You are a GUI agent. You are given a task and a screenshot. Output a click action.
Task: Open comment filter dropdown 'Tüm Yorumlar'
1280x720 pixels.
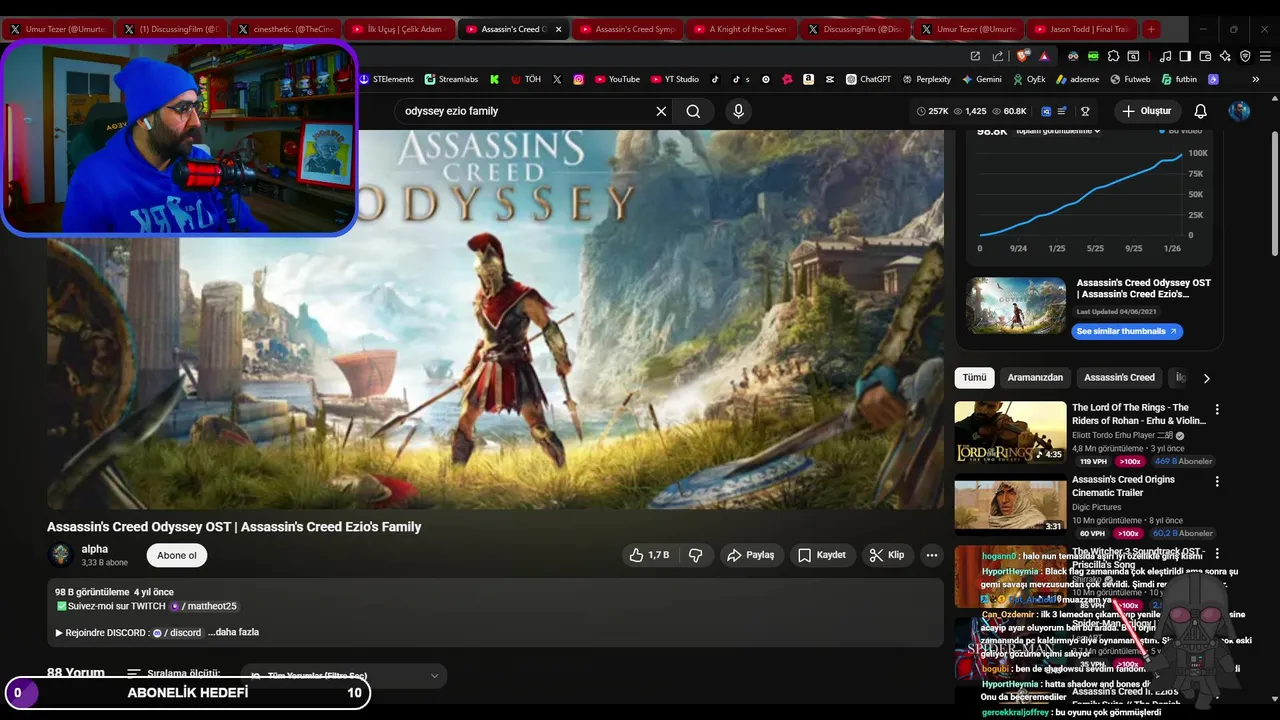[344, 676]
